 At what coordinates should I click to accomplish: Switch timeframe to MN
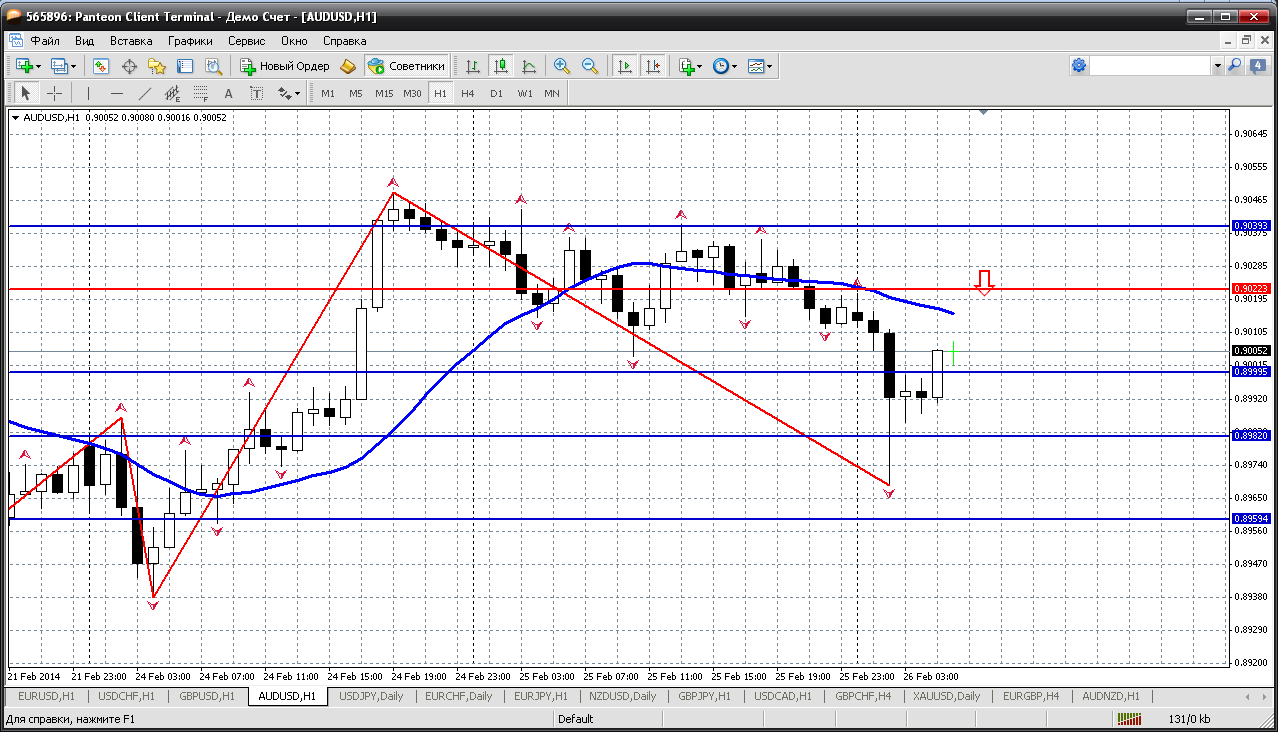552,93
